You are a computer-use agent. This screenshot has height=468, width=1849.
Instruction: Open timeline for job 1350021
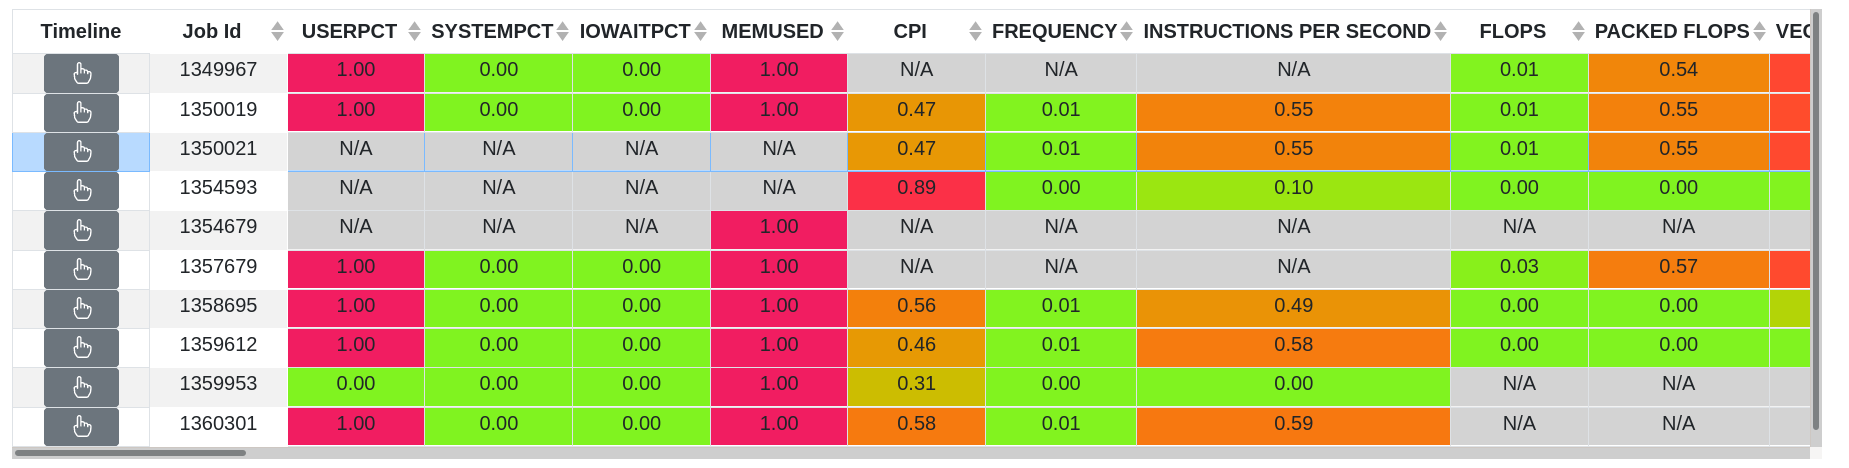(81, 152)
